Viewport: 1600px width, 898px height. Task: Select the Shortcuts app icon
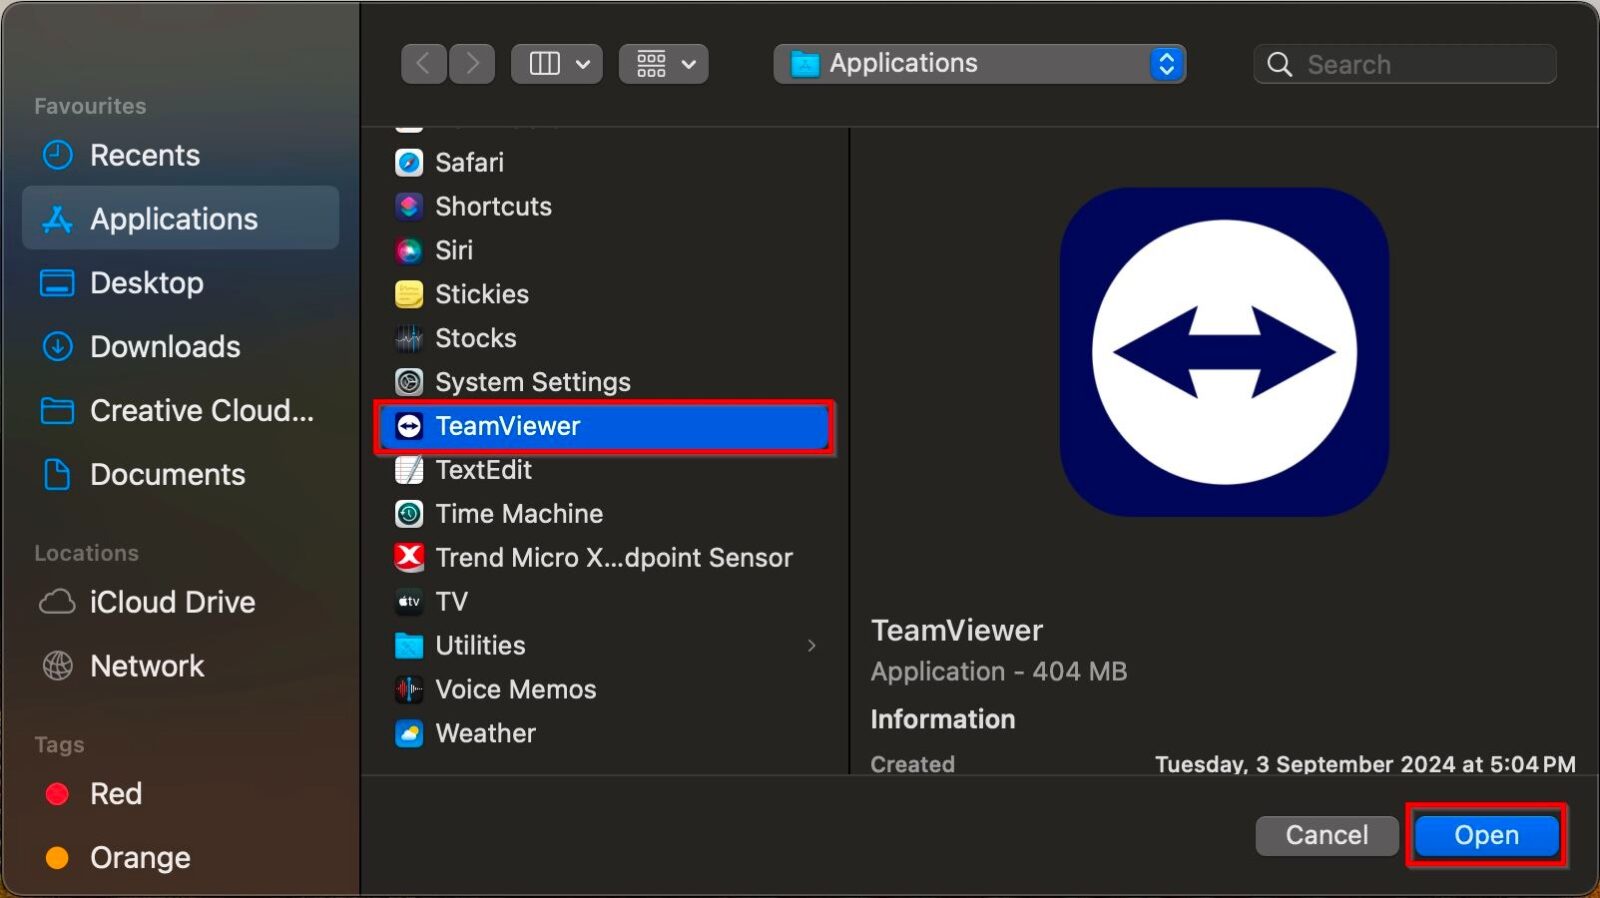(409, 206)
